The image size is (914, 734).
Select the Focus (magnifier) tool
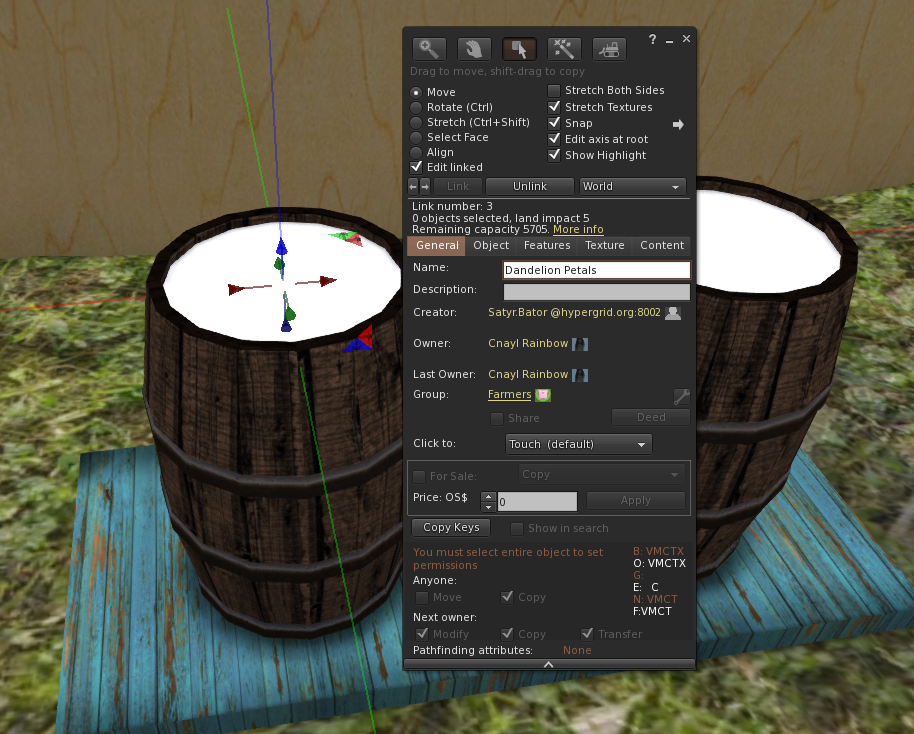[428, 49]
